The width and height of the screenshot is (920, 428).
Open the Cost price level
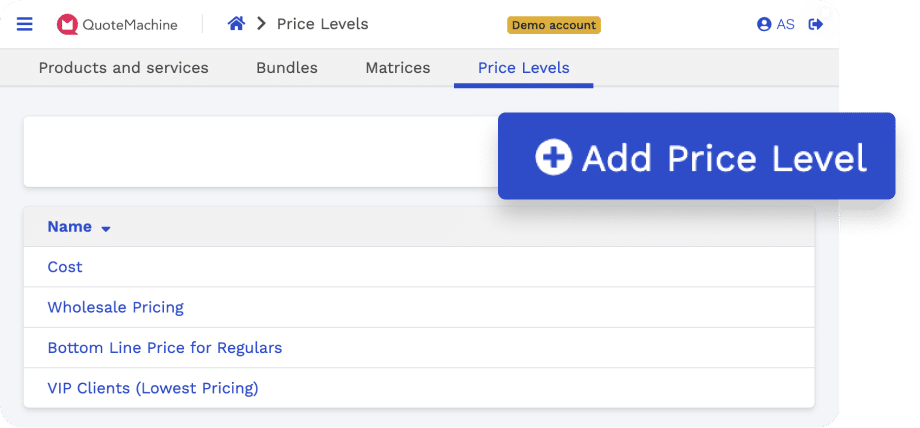65,267
